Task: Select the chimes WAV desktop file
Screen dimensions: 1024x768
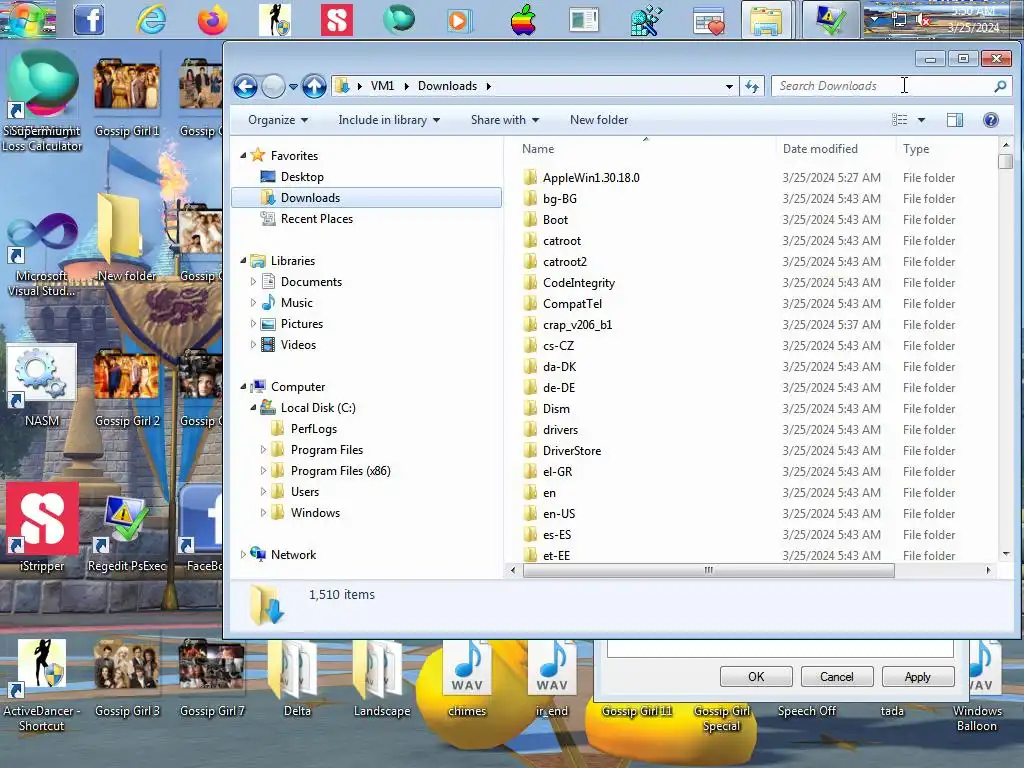Action: pyautogui.click(x=467, y=679)
